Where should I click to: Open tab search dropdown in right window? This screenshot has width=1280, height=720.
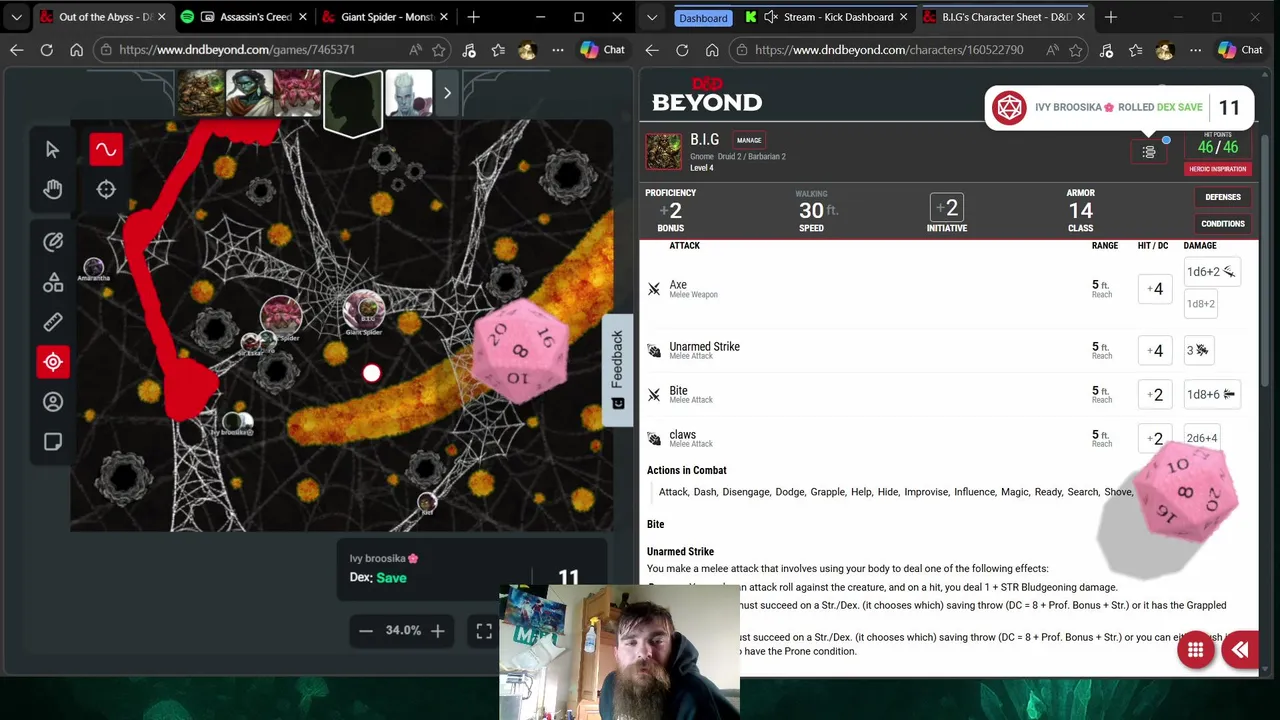pyautogui.click(x=652, y=17)
